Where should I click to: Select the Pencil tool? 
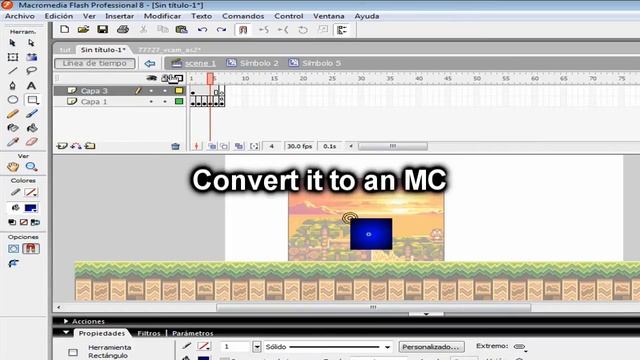[x=13, y=114]
